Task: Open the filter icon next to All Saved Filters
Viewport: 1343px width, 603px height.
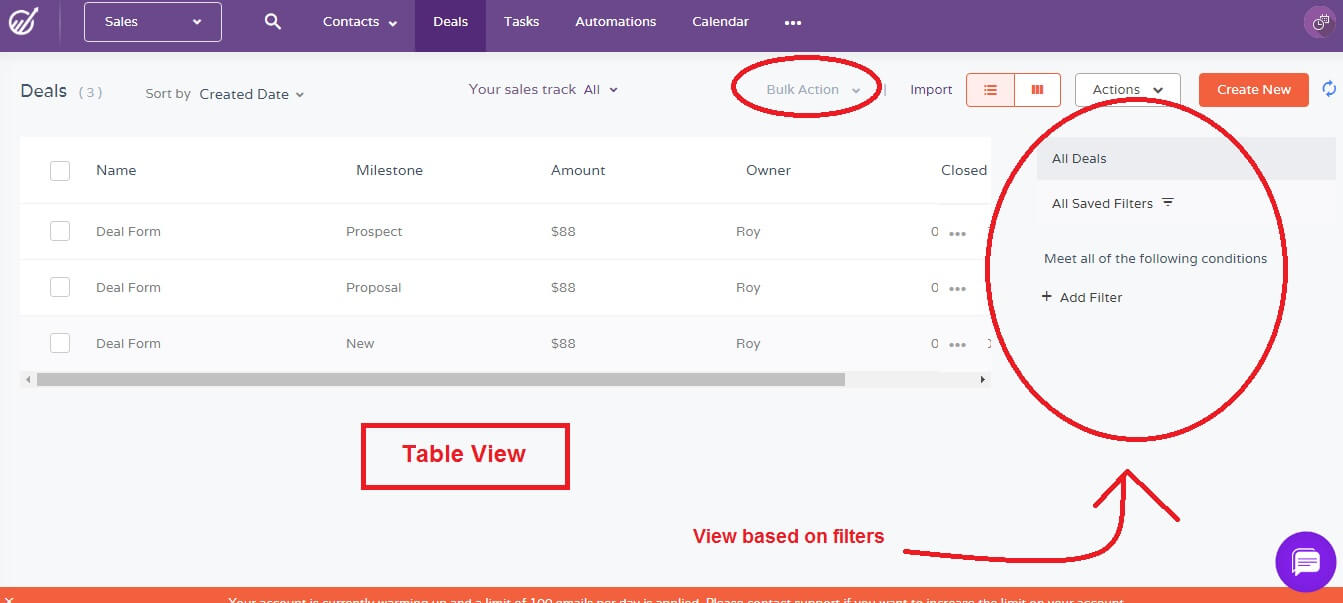Action: coord(1168,201)
